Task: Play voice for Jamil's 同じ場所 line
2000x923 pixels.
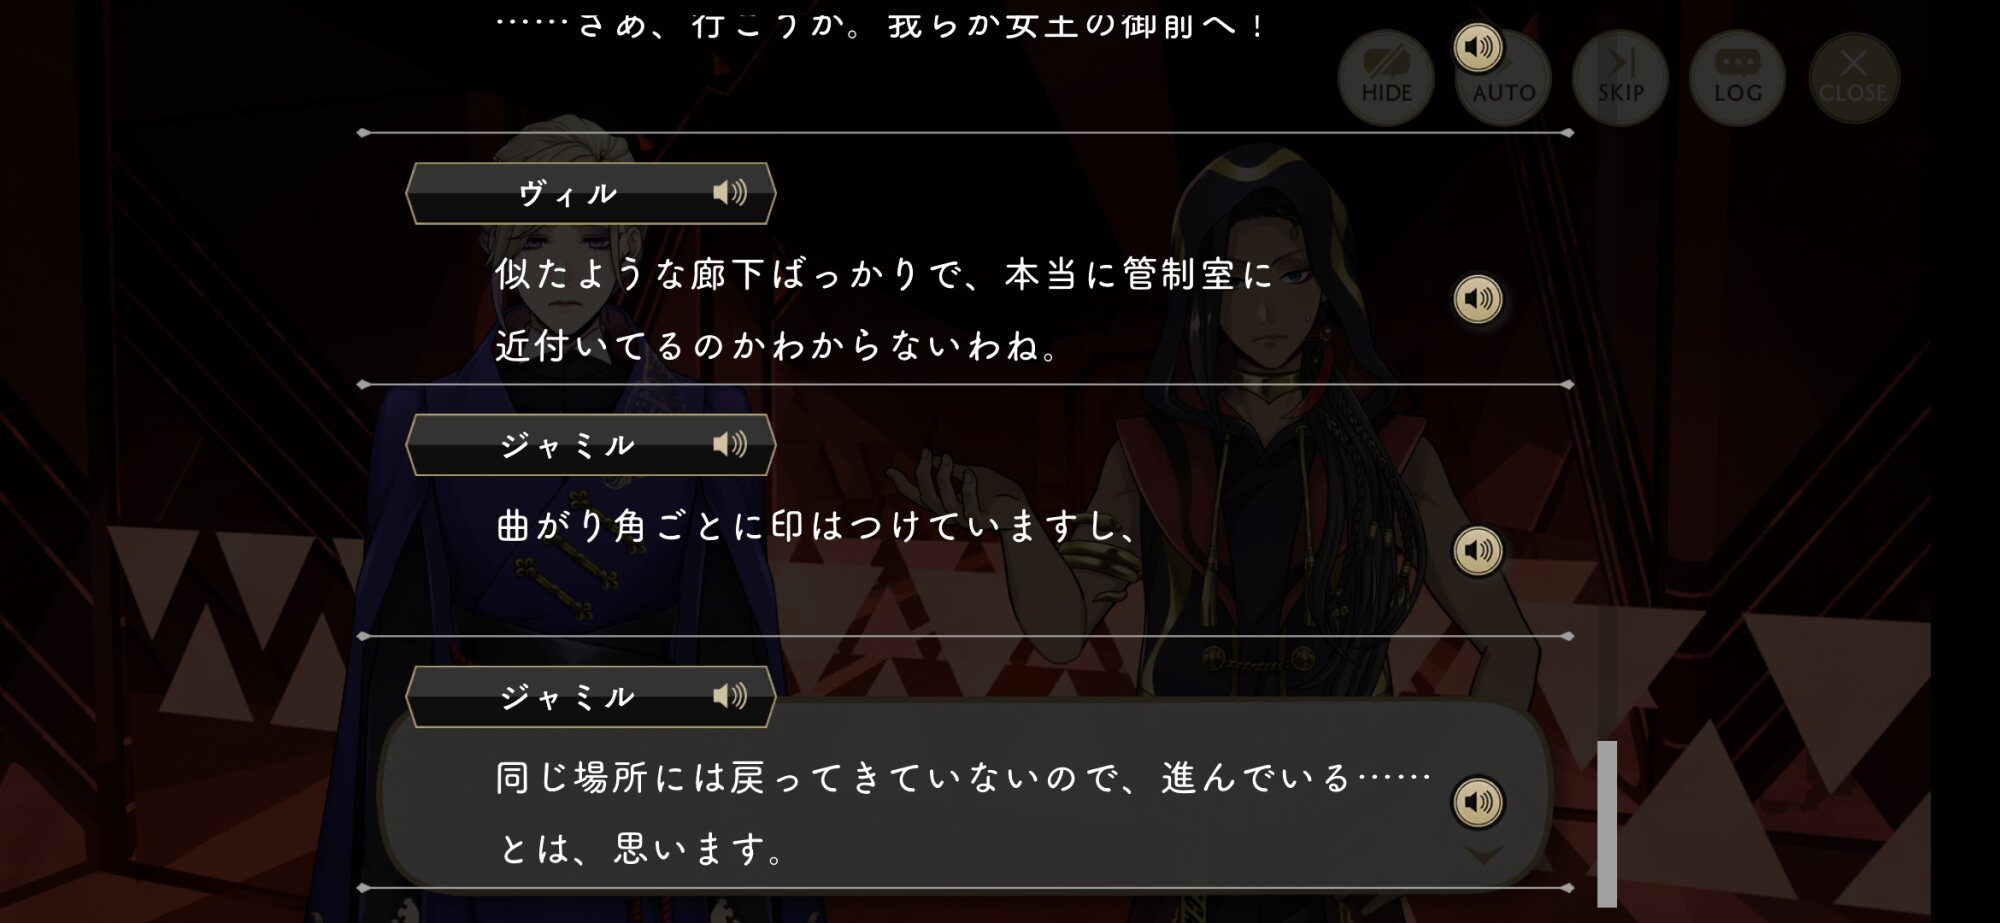Action: [1478, 802]
